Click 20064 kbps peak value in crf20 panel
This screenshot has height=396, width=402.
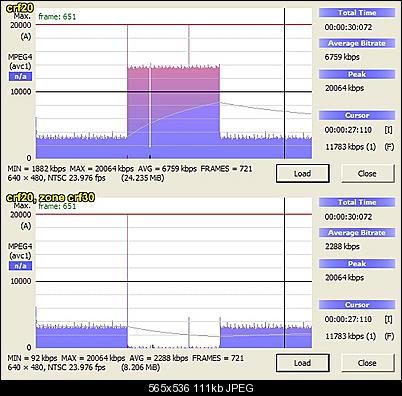tap(344, 88)
